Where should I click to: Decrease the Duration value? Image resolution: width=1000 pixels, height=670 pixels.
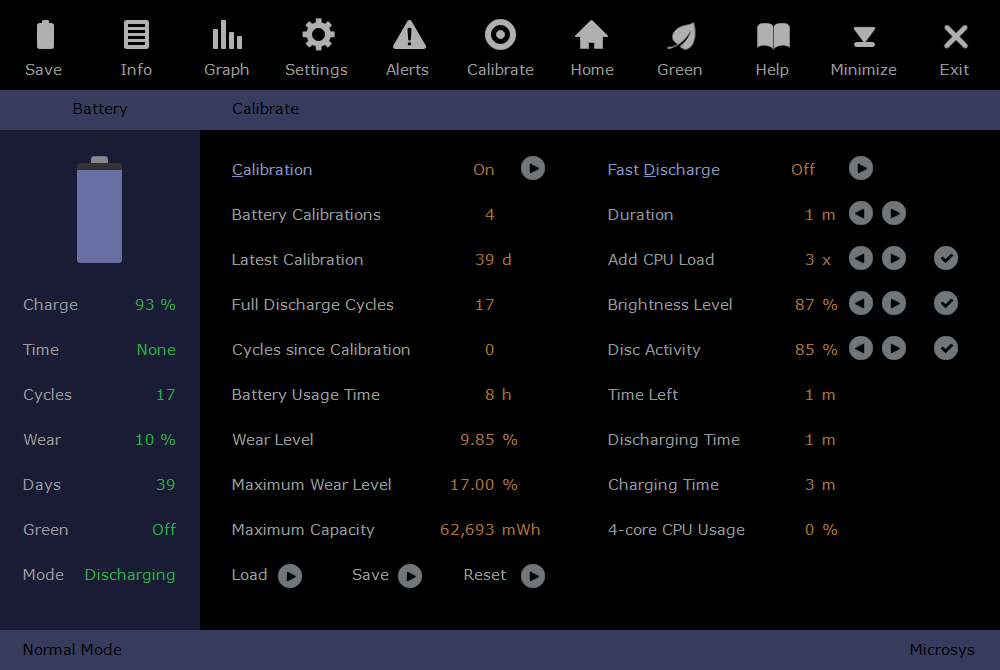coord(860,214)
